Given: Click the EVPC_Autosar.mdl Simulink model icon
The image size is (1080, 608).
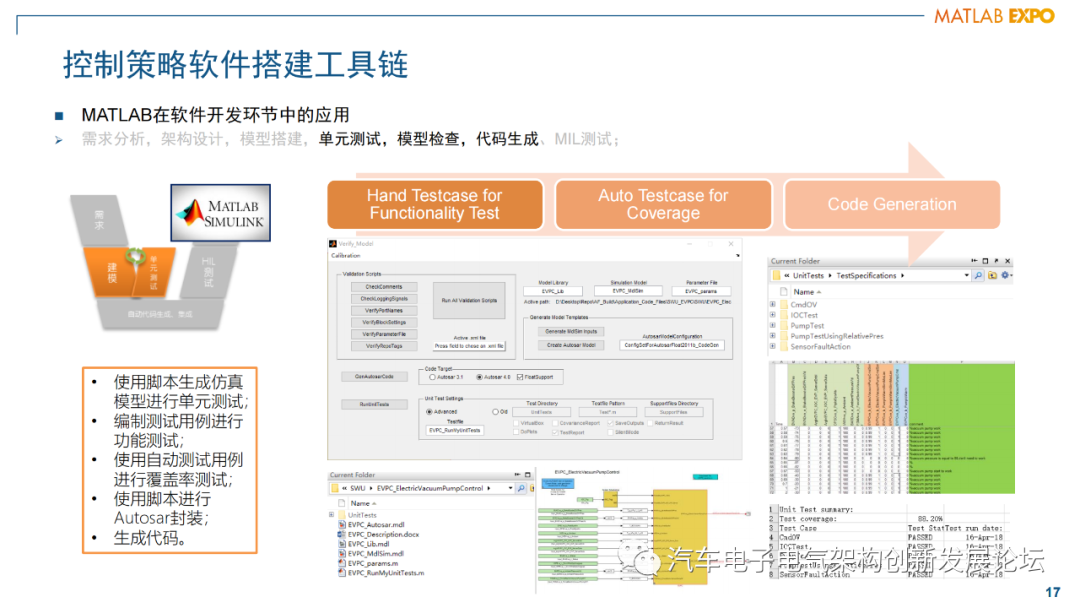Looking at the screenshot, I should (342, 524).
